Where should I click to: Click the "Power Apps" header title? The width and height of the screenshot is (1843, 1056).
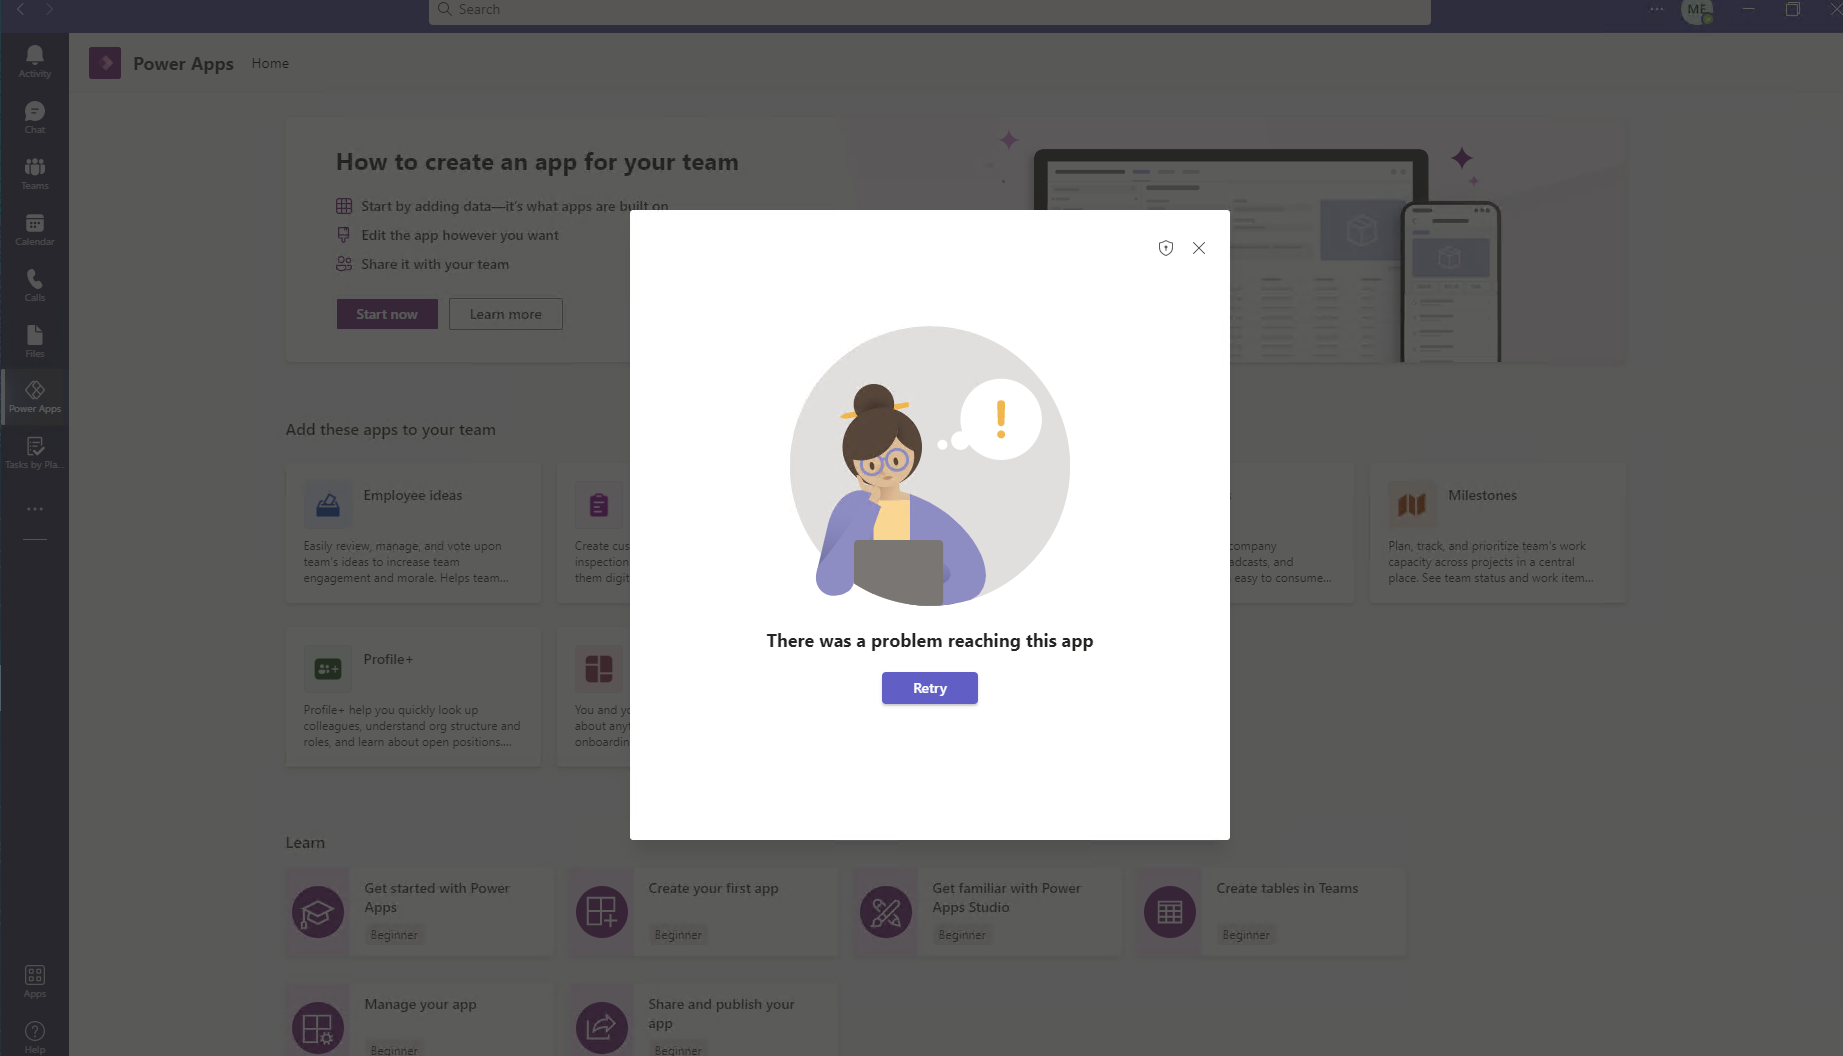184,64
